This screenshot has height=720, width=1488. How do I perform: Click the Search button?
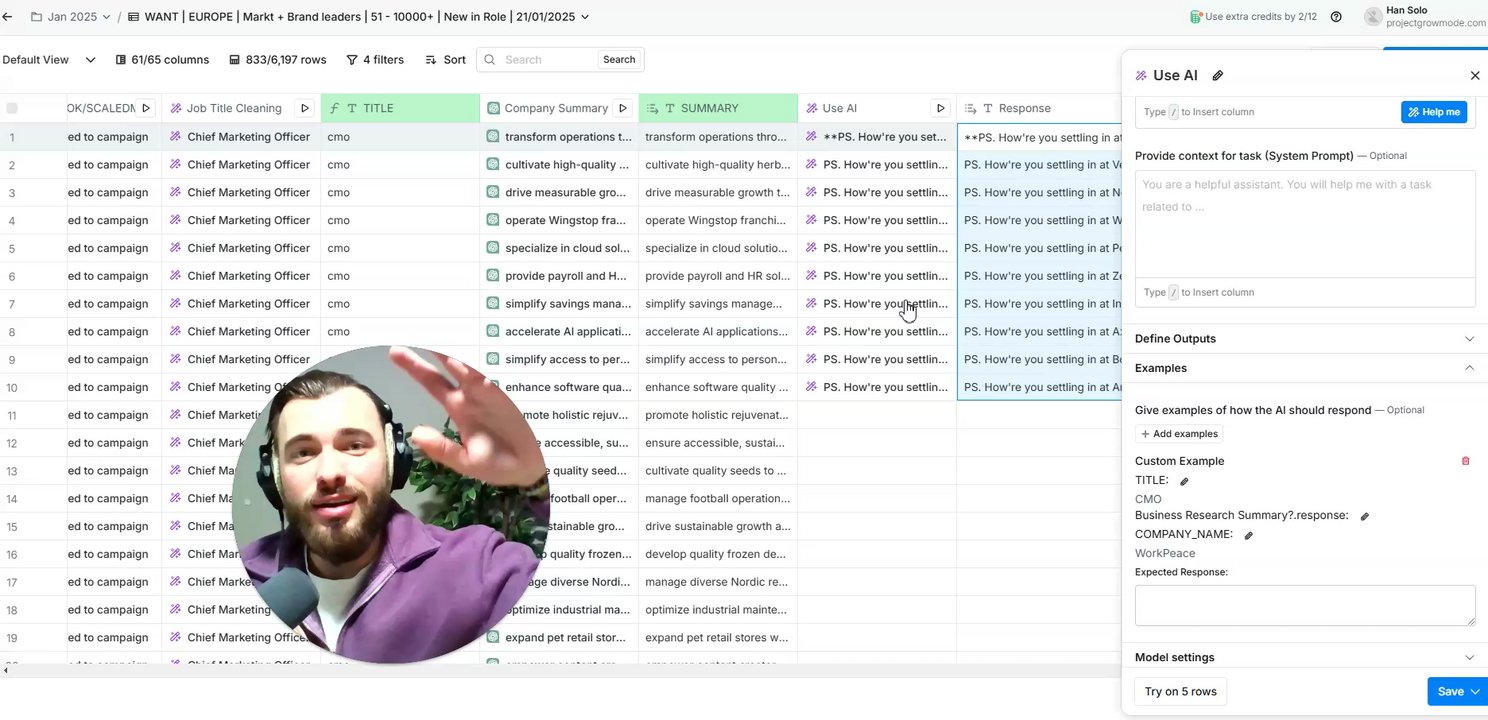[x=619, y=60]
